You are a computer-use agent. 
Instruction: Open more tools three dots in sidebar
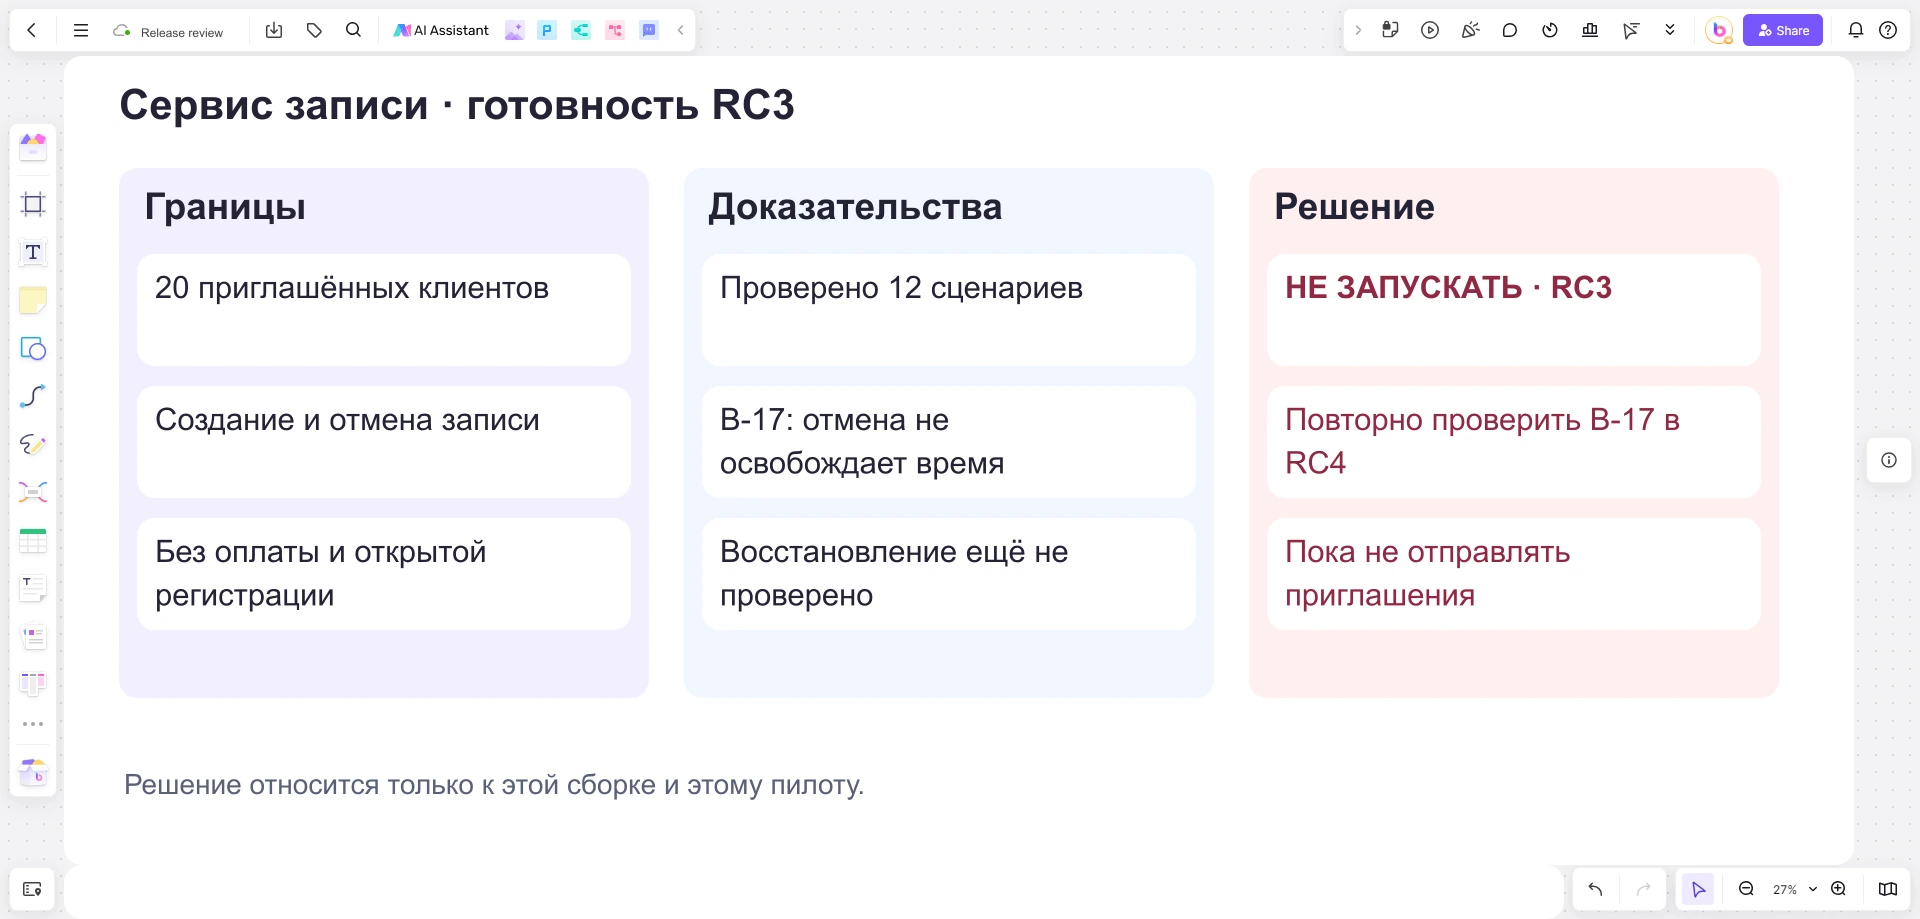tap(33, 724)
